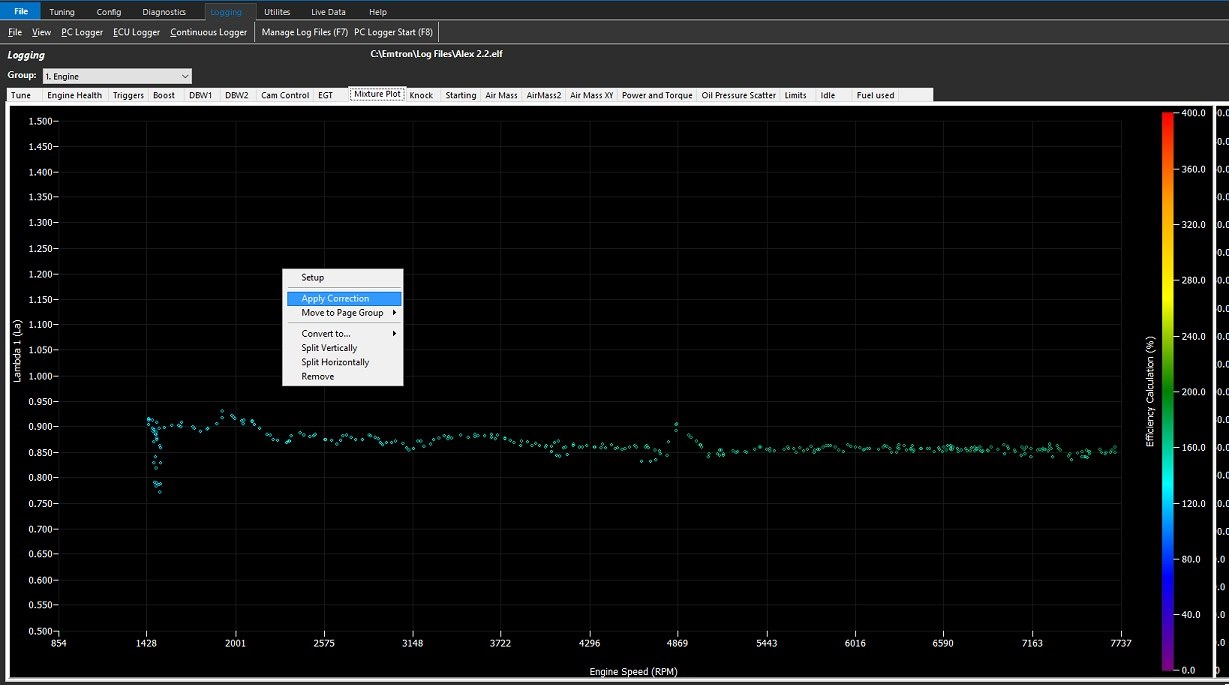Image resolution: width=1229 pixels, height=685 pixels.
Task: Open the Power and Torque page tab
Action: (x=657, y=95)
